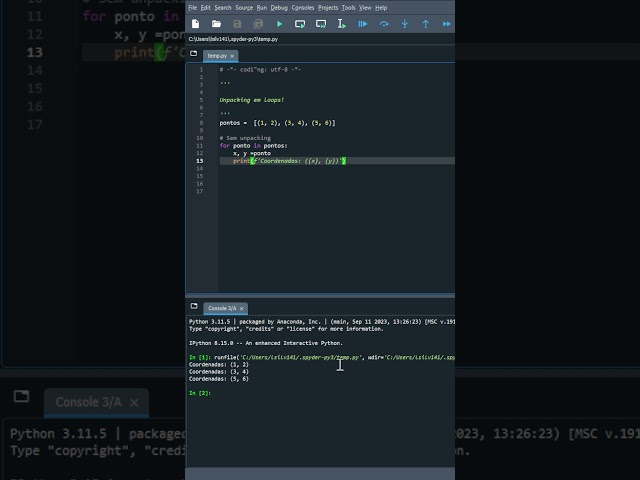Screen dimensions: 640x480
Task: Close the temp.py editor tab
Action: 232,56
